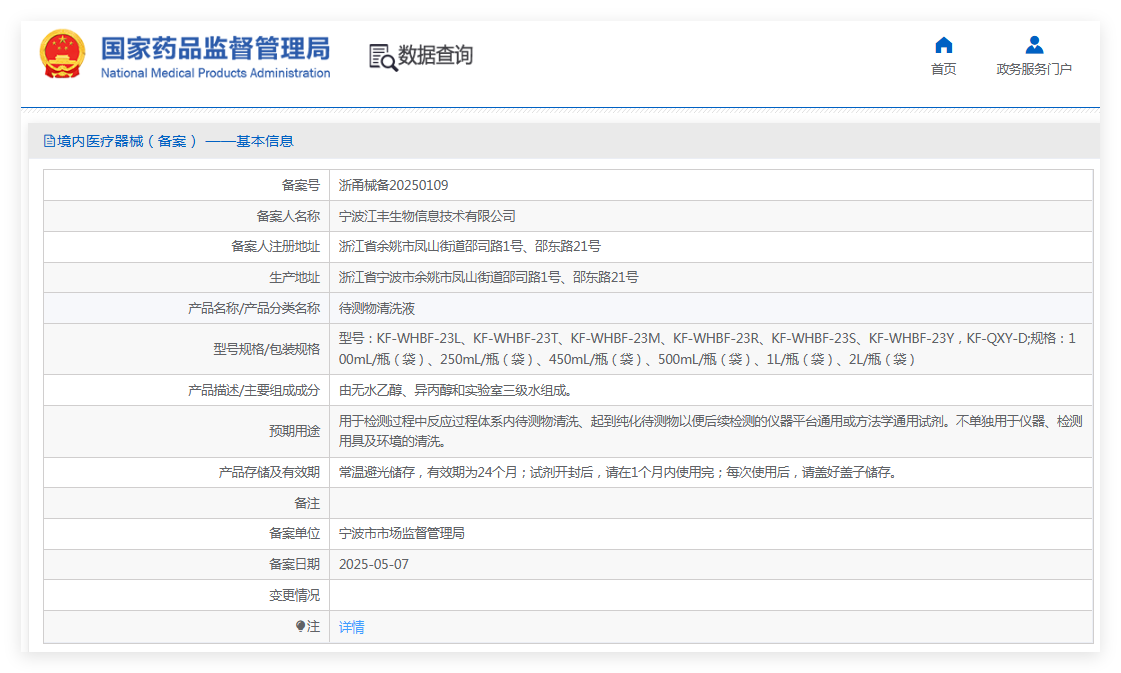
Task: Click the 国家药品监督管理局 title
Action: 215,48
